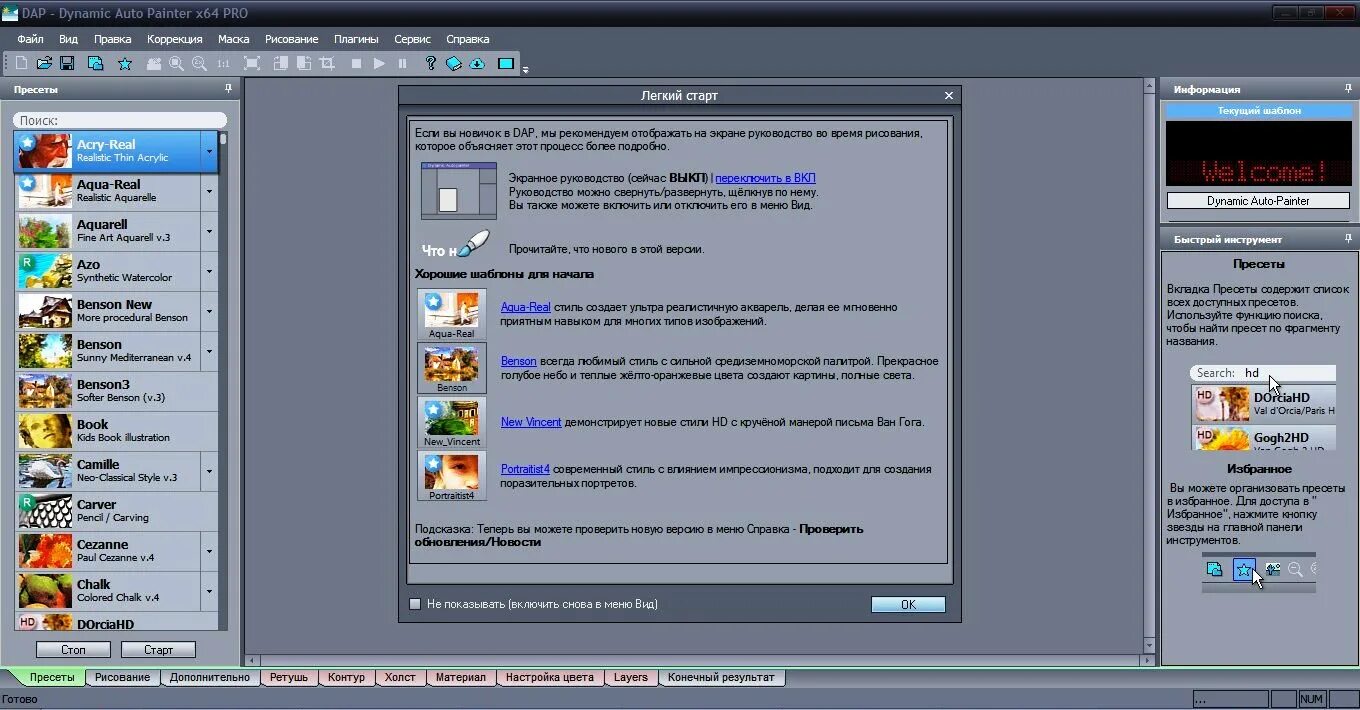This screenshot has height=710, width=1360.
Task: Click the zoom out magnifier icon
Action: coord(199,63)
